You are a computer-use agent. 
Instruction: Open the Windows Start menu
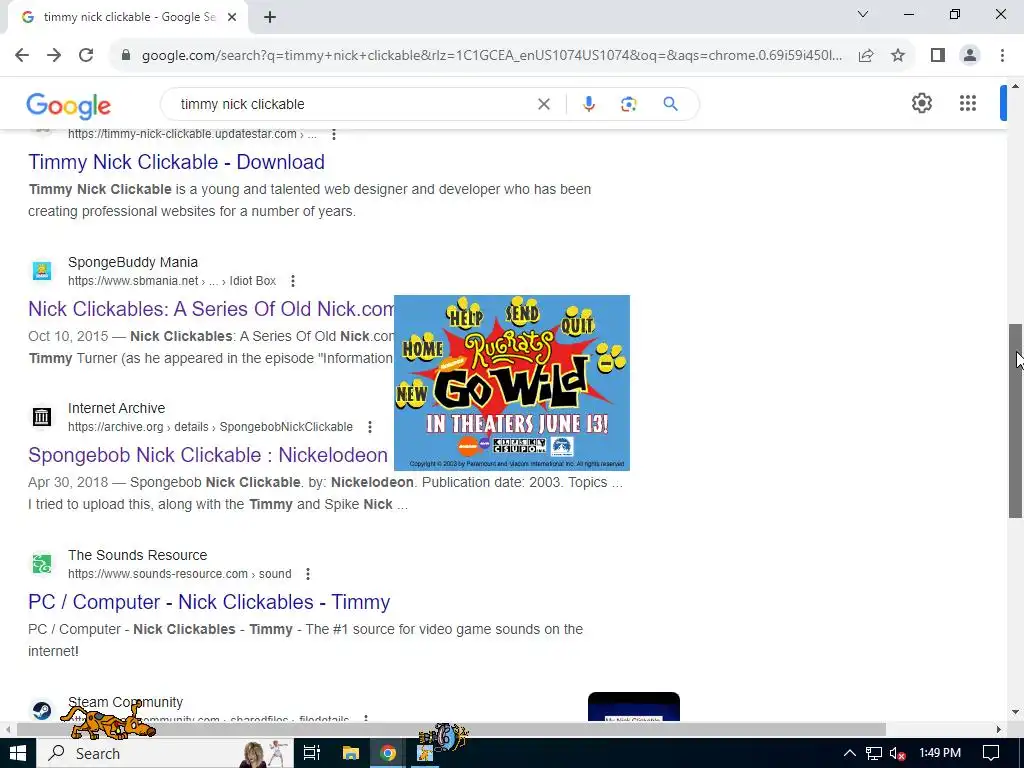18,753
